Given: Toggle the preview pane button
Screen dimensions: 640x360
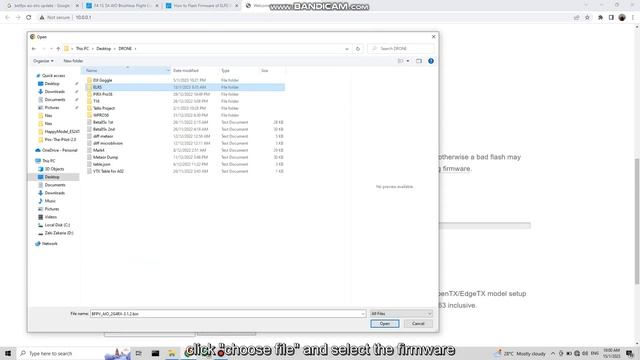Looking at the screenshot, I should 419,61.
